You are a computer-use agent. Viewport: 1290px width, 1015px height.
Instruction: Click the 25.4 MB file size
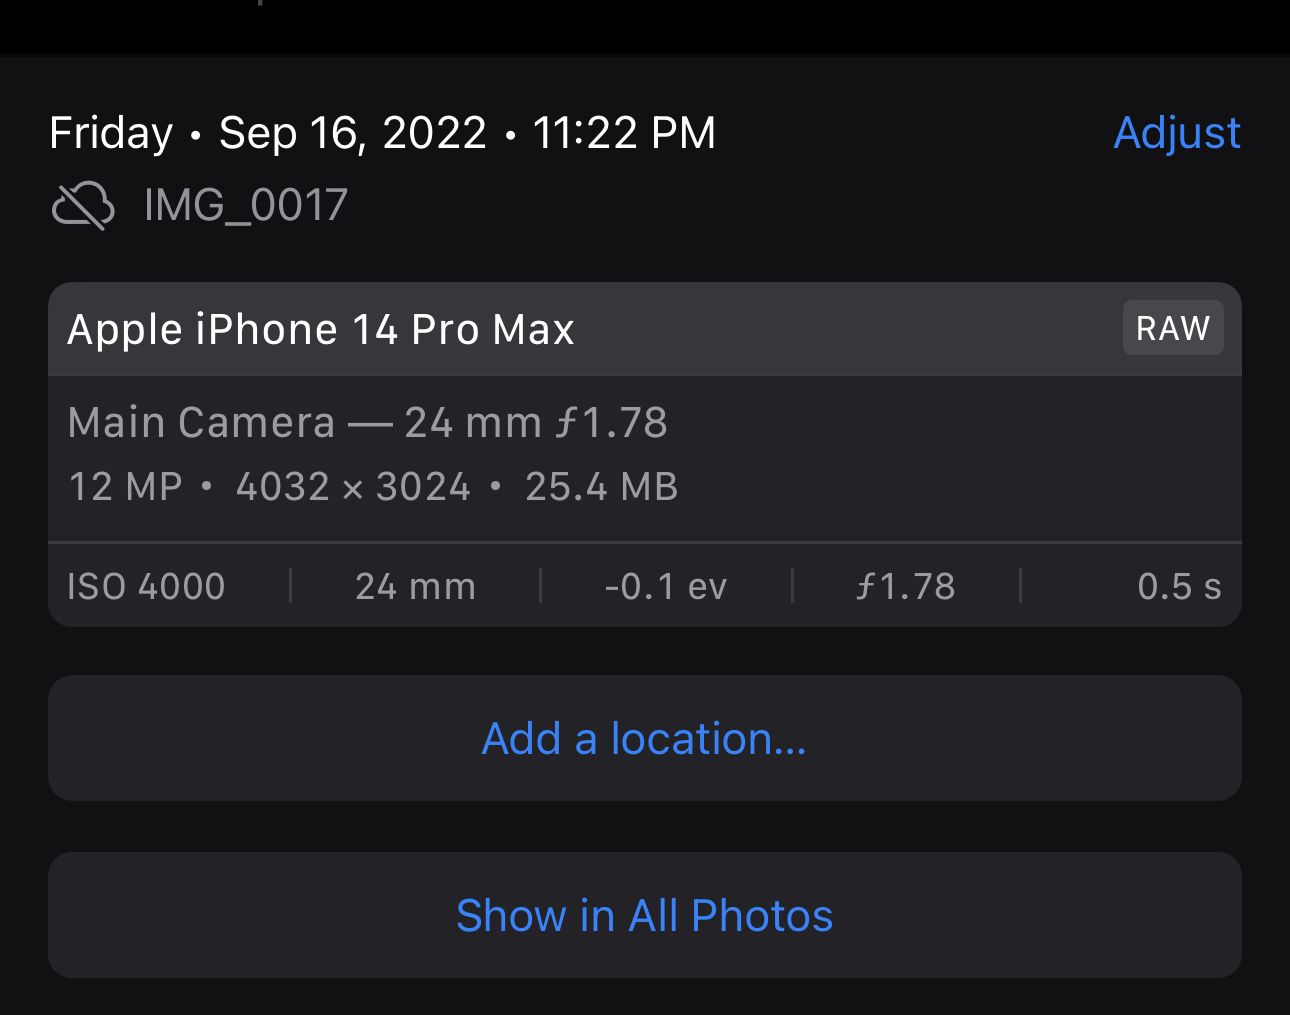601,487
